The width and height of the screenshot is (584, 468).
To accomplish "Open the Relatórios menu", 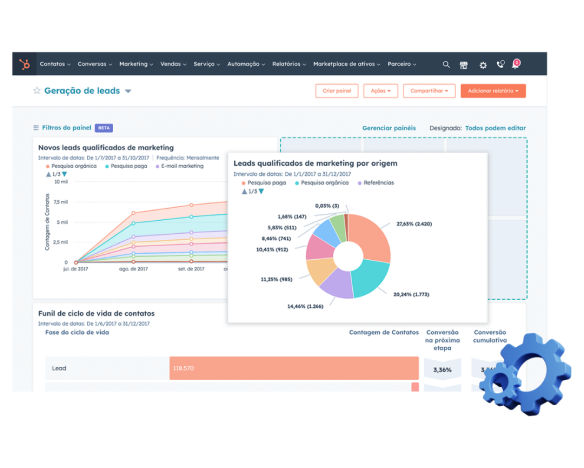I will coord(289,64).
